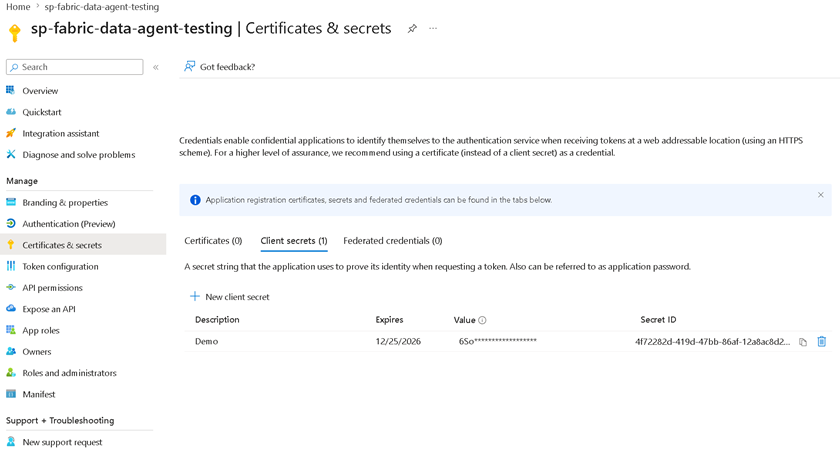Go to App roles
The width and height of the screenshot is (840, 453).
(41, 330)
